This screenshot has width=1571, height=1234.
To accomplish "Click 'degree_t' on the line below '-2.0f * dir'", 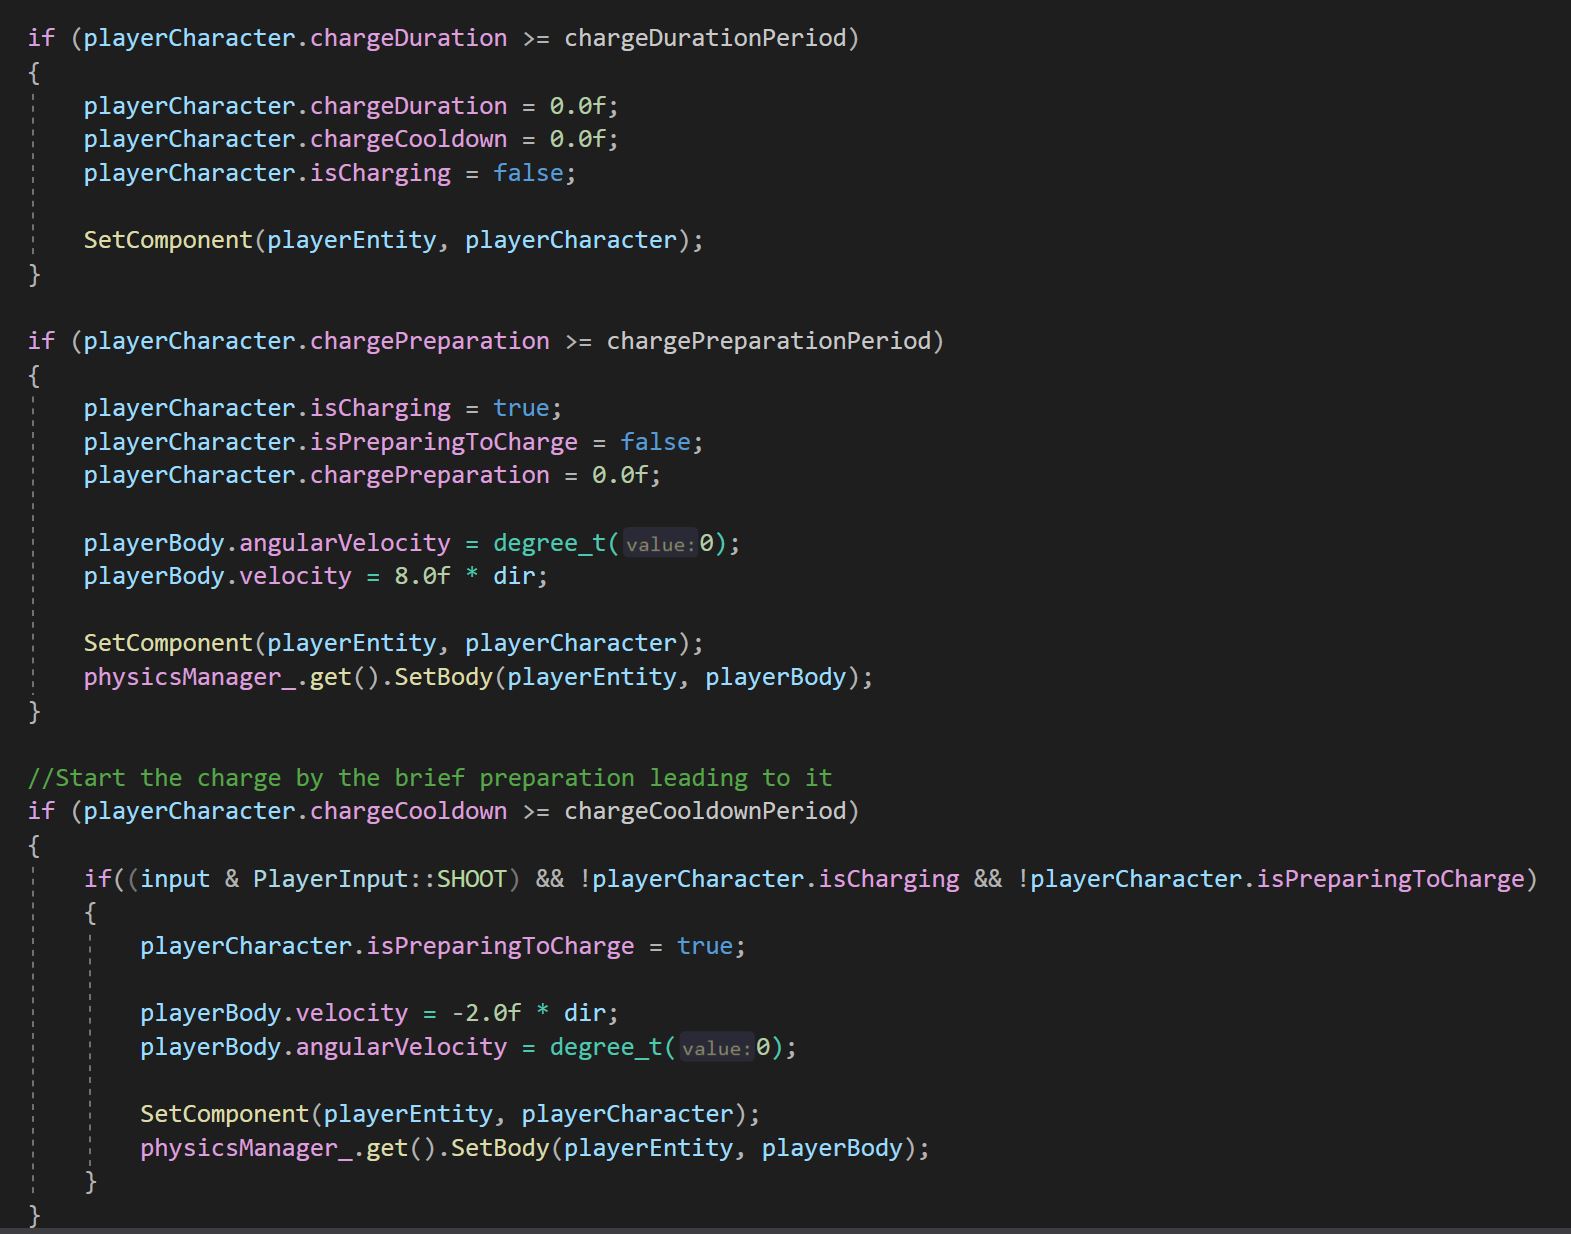I will (606, 1047).
